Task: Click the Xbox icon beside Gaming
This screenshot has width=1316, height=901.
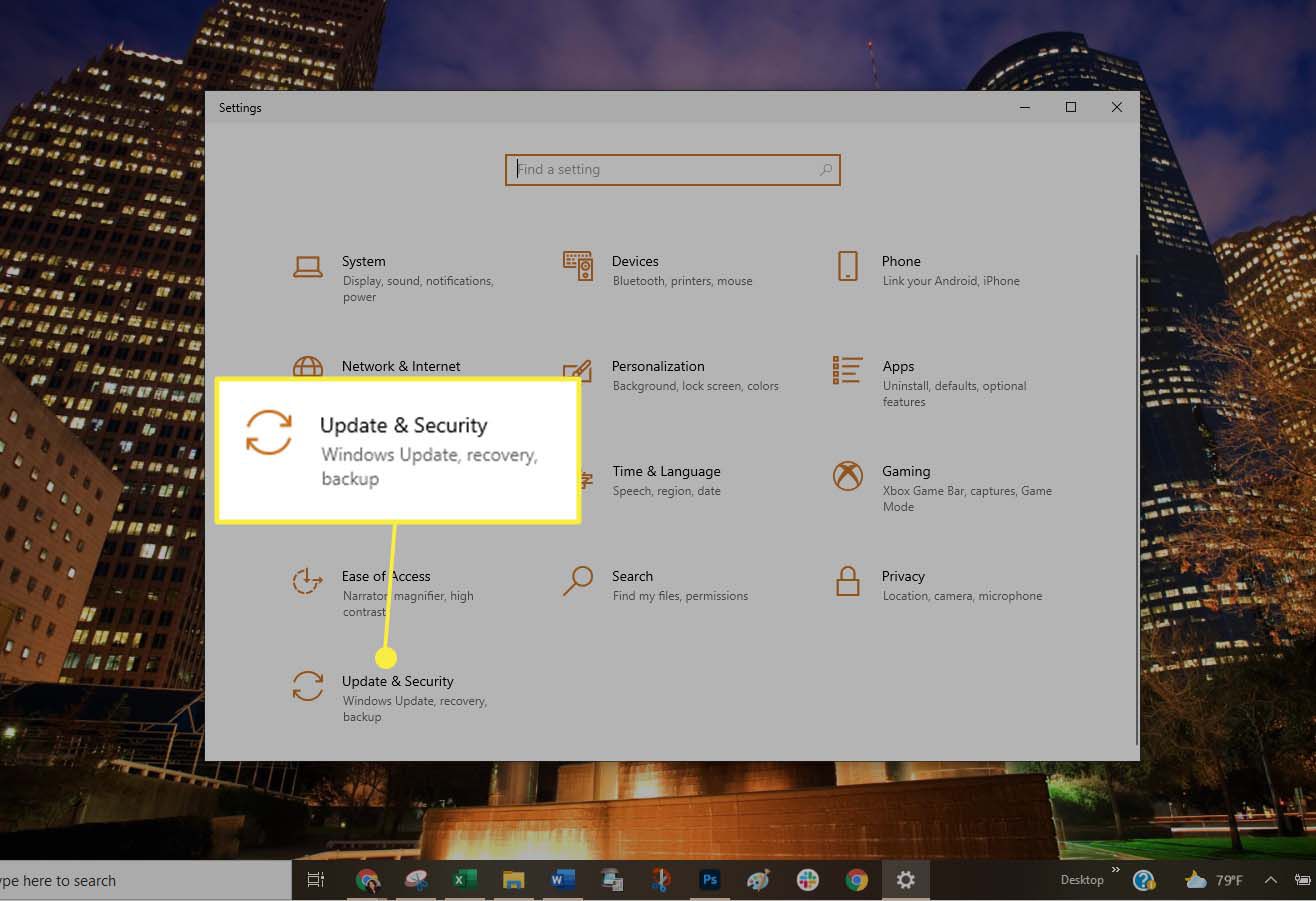Action: 848,476
